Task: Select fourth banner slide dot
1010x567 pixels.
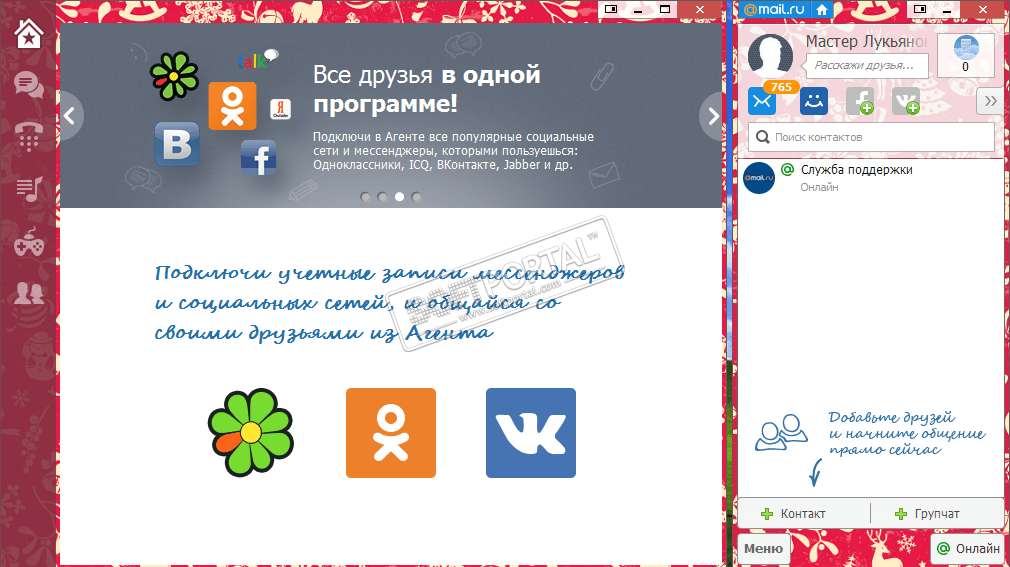Action: tap(416, 197)
